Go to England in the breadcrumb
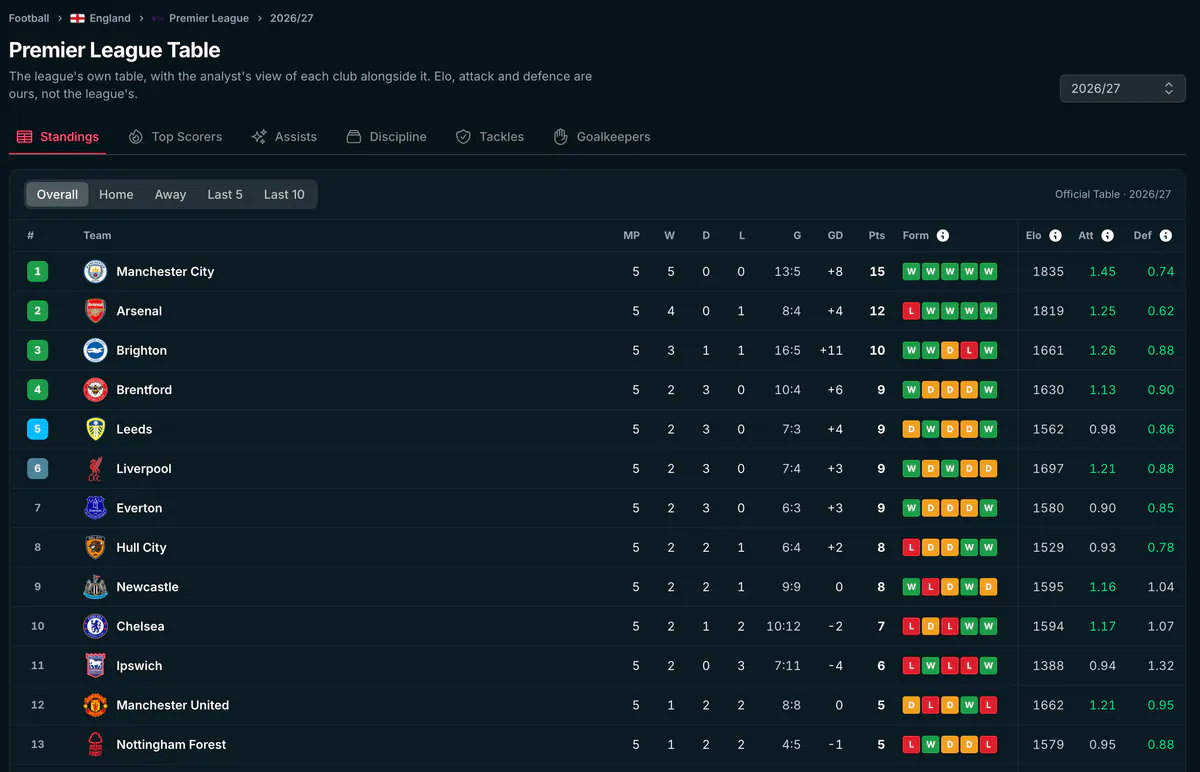1200x772 pixels. [x=110, y=18]
